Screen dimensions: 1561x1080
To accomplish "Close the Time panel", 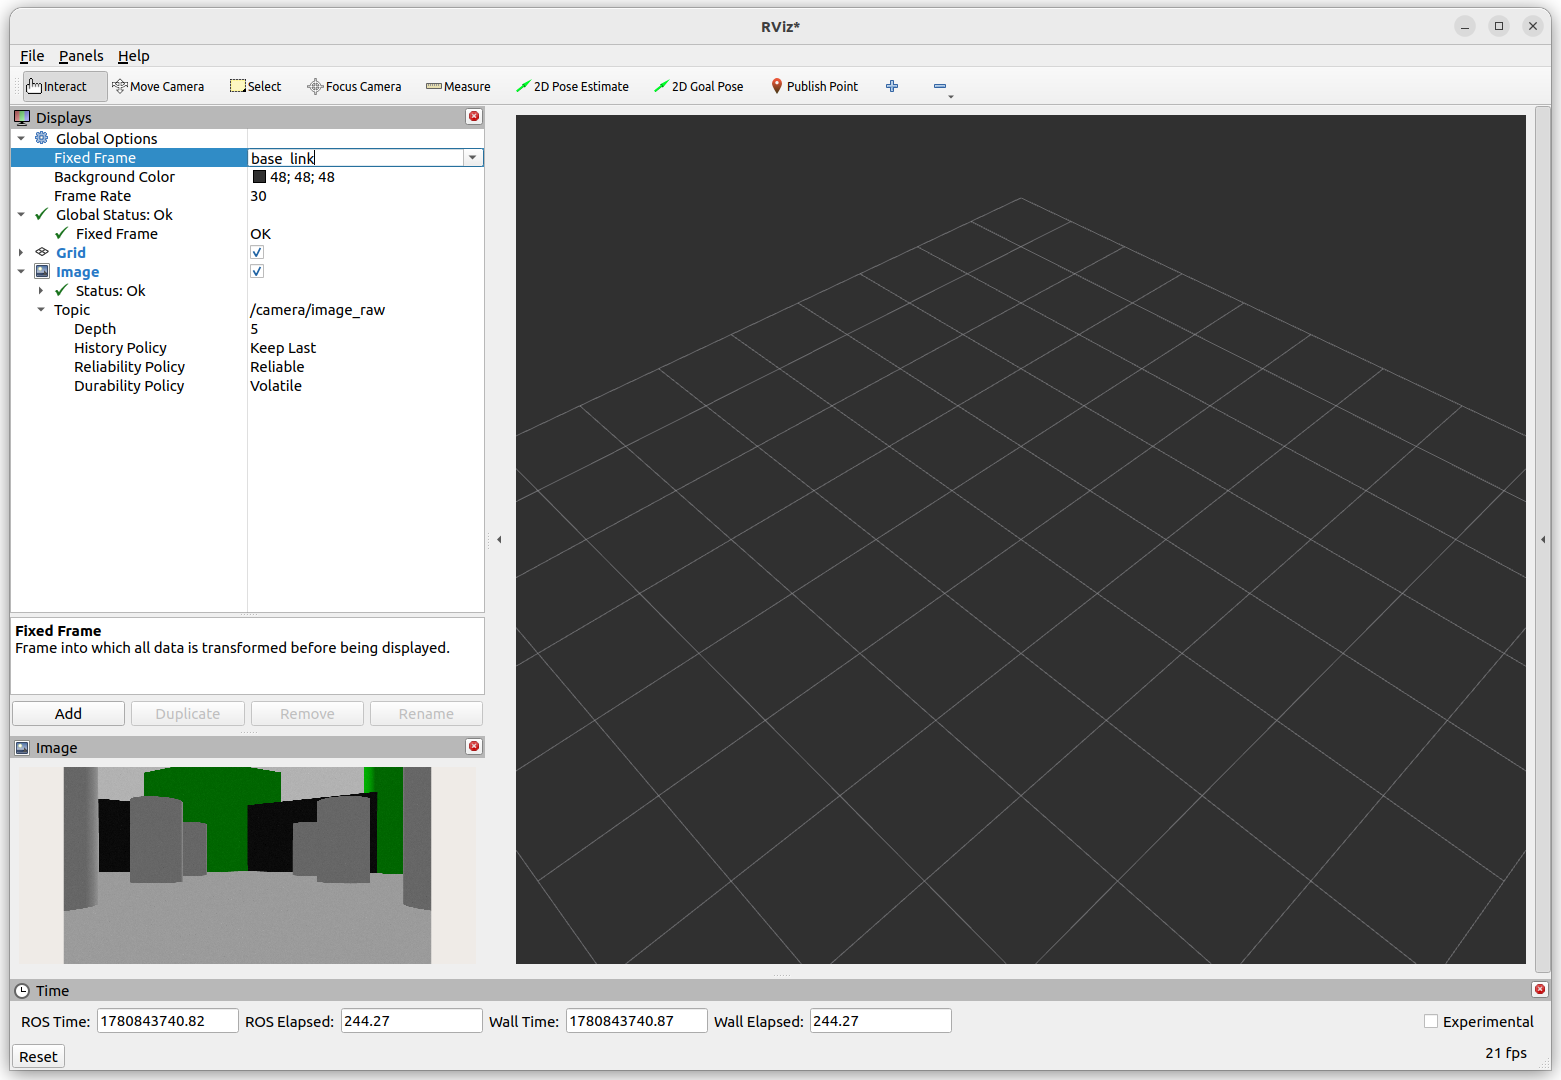I will tap(1540, 989).
